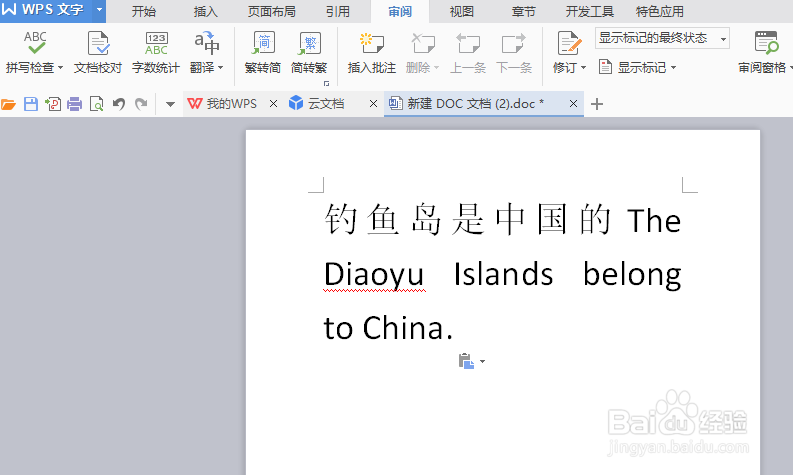Undo the last action

click(x=119, y=104)
